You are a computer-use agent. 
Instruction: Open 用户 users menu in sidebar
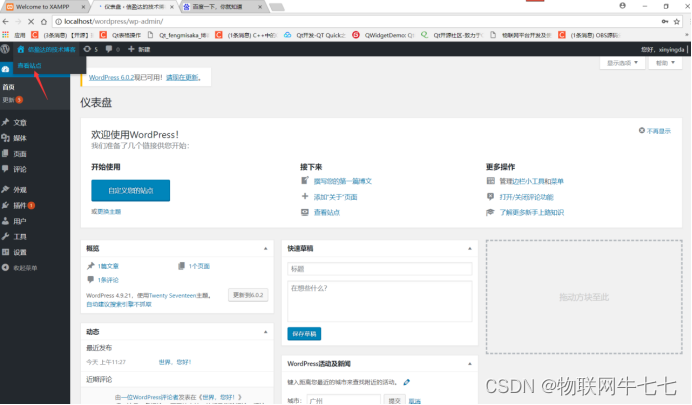click(20, 221)
